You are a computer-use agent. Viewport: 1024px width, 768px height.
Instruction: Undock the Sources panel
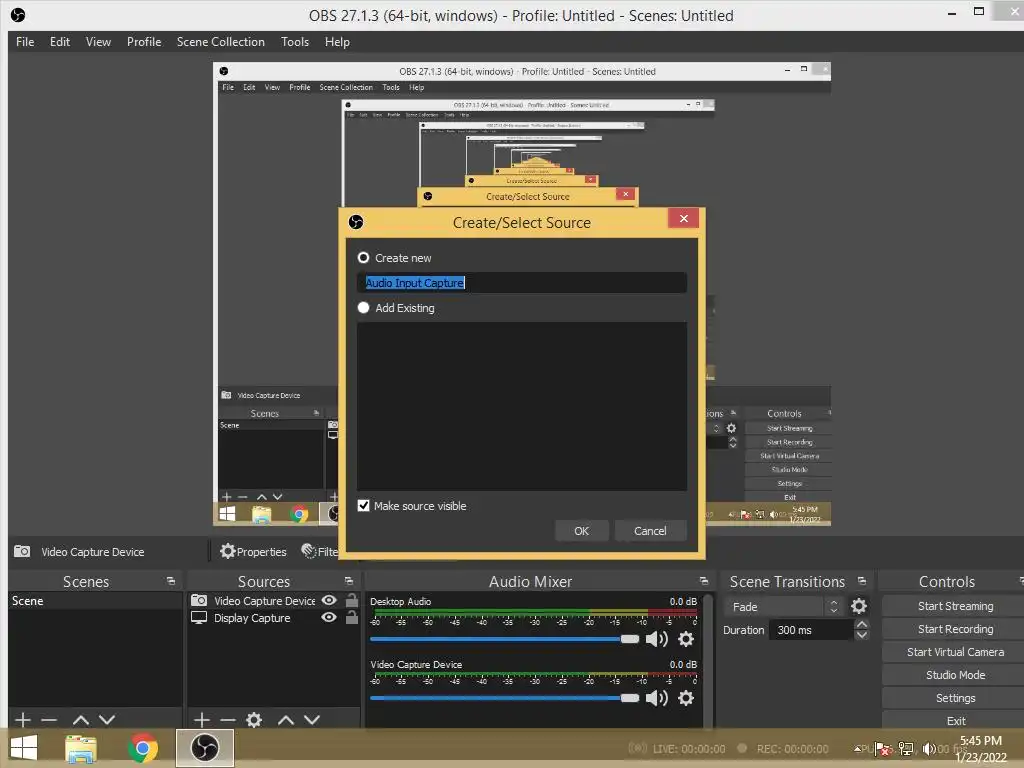[x=349, y=581]
